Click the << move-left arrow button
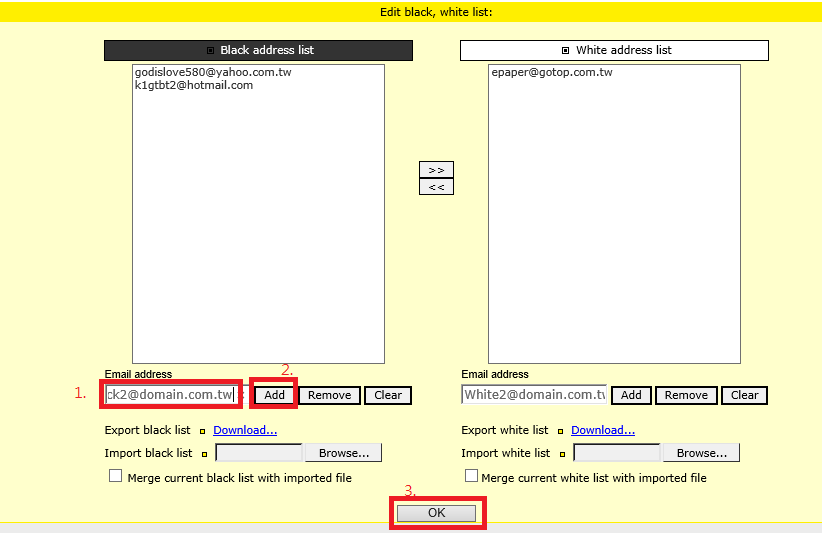The height and width of the screenshot is (533, 822). click(x=436, y=187)
